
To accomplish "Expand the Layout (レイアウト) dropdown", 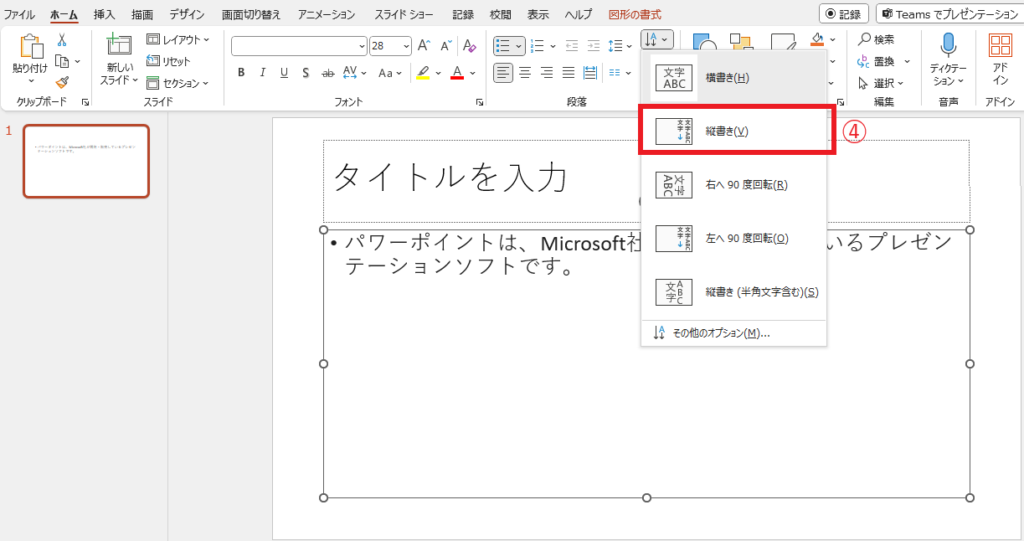I will click(178, 40).
